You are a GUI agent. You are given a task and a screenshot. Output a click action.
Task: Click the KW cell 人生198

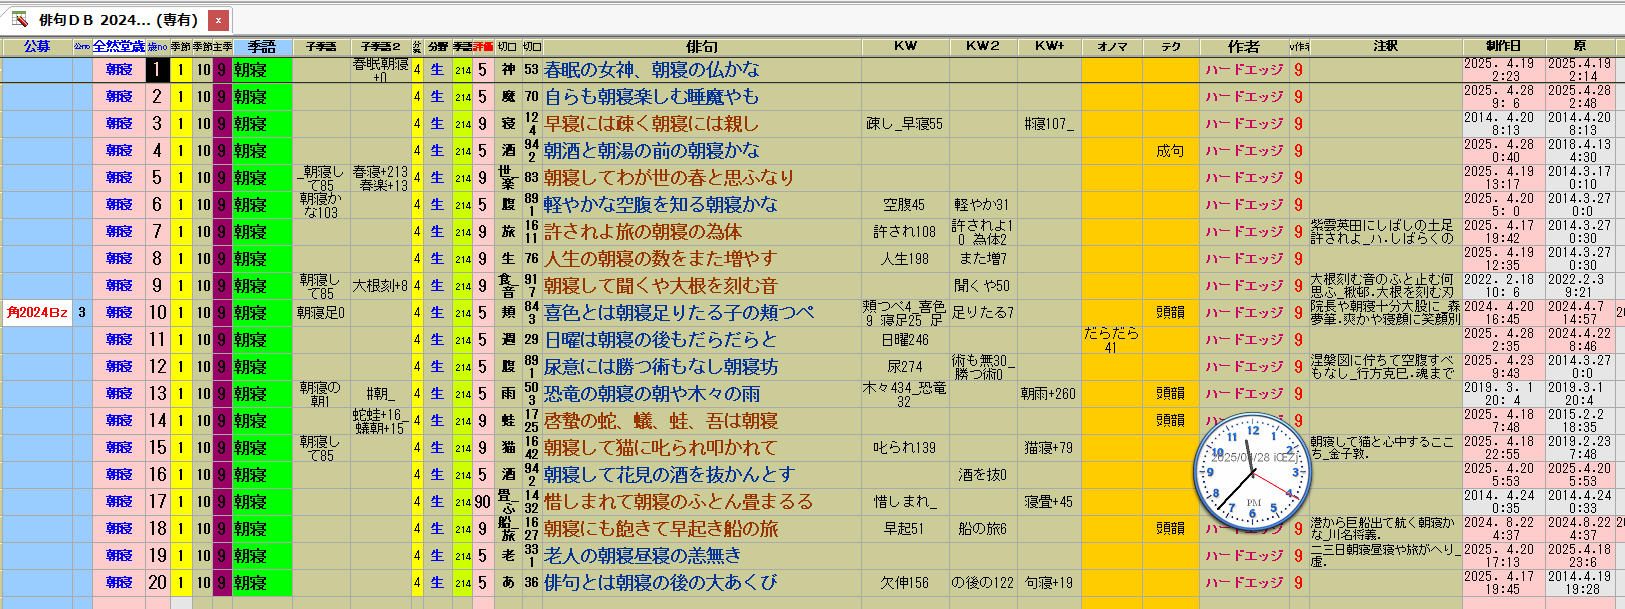tap(904, 259)
